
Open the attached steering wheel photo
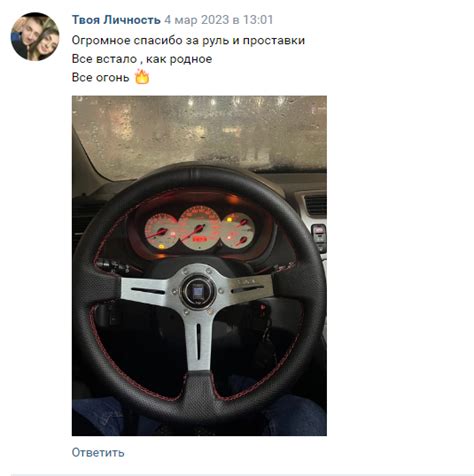(199, 266)
